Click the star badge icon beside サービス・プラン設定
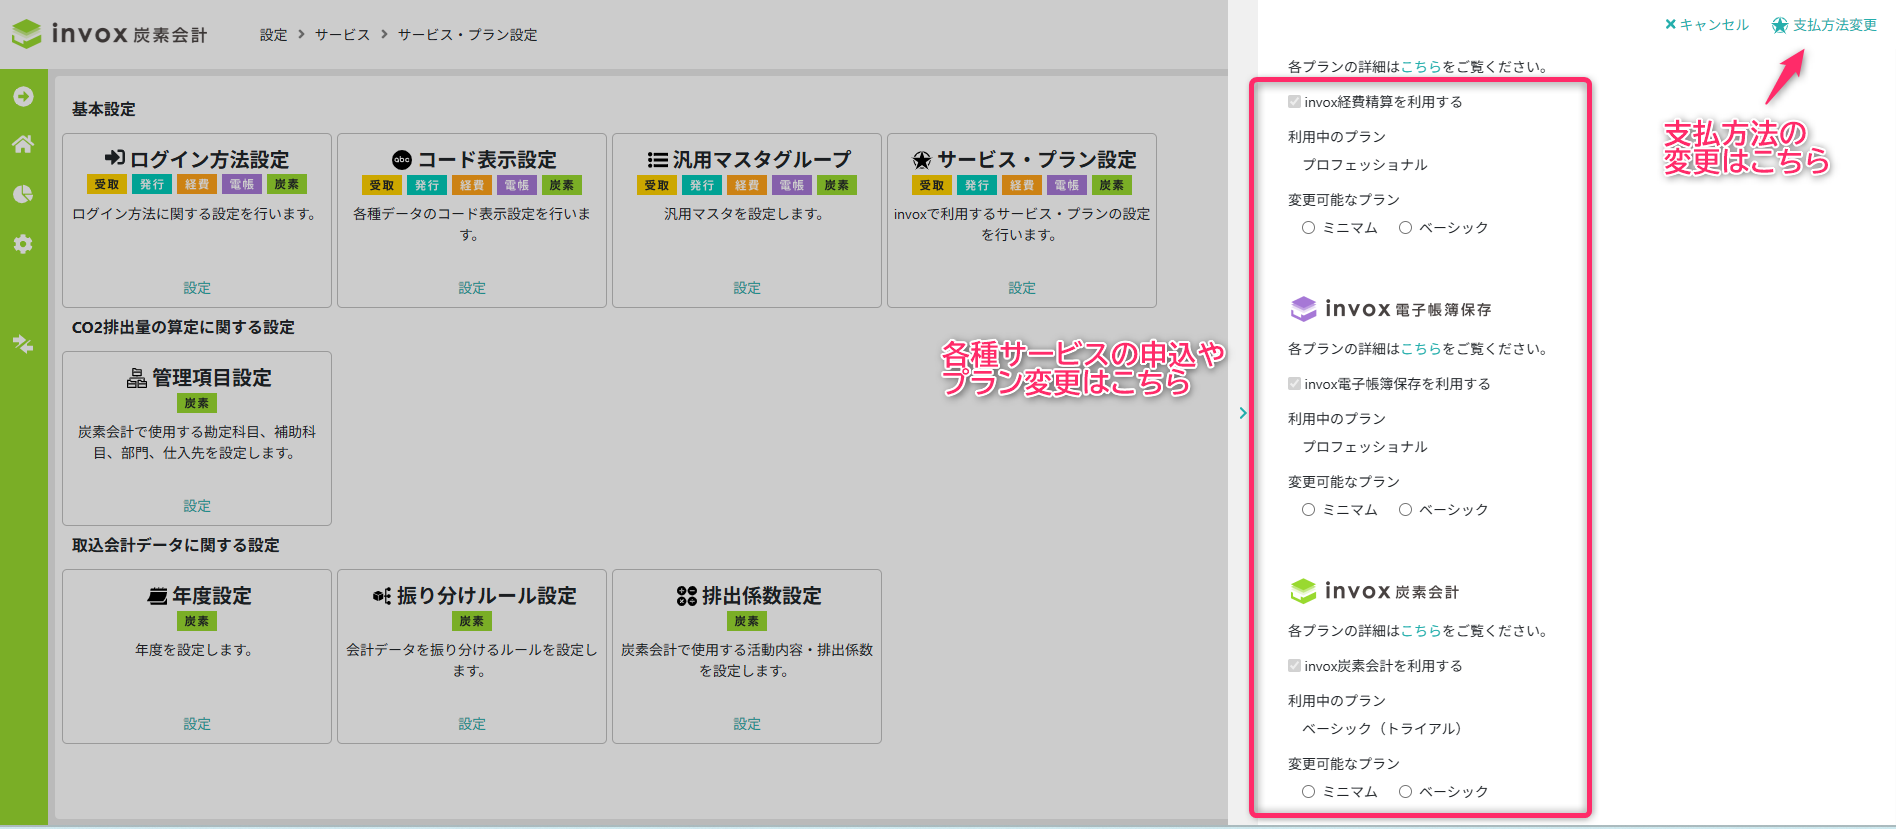1896x829 pixels. point(921,160)
